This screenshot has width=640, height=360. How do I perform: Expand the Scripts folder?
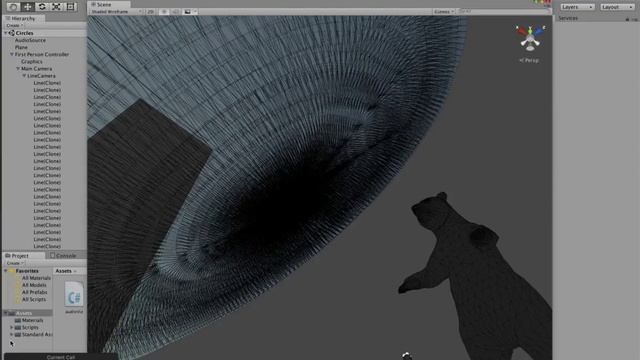pos(11,327)
